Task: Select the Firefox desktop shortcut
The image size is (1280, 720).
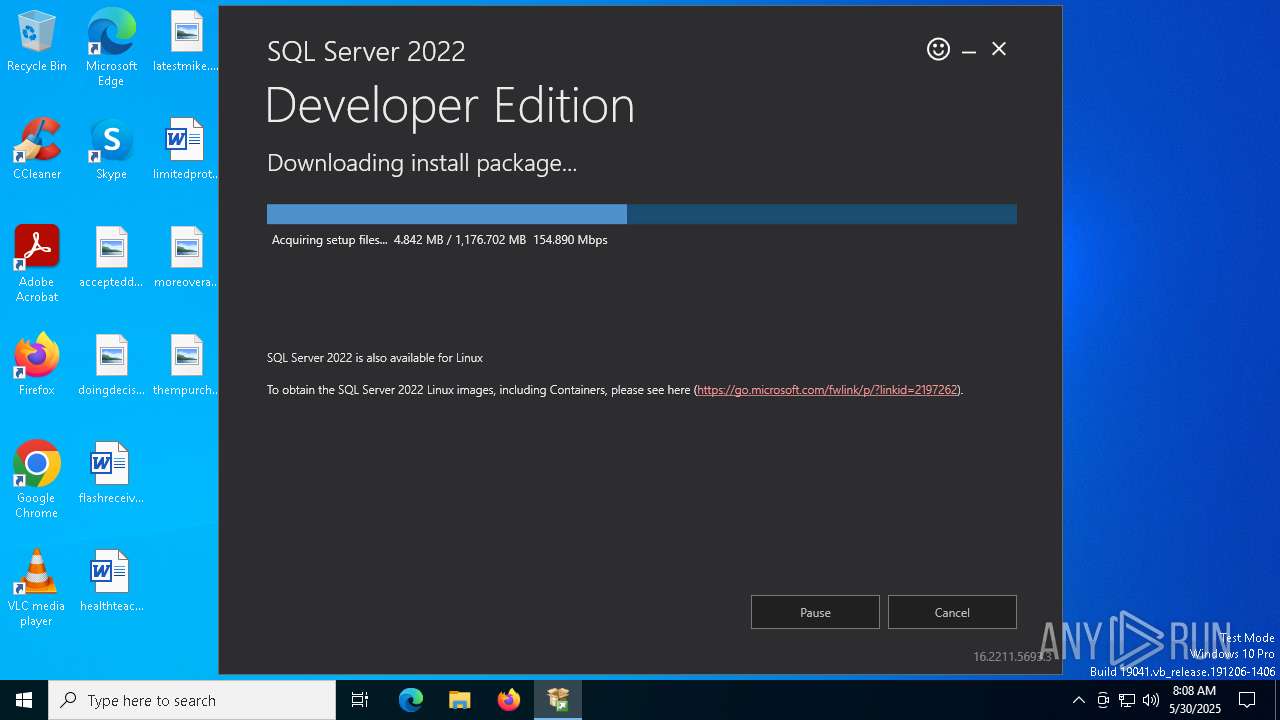Action: 37,366
